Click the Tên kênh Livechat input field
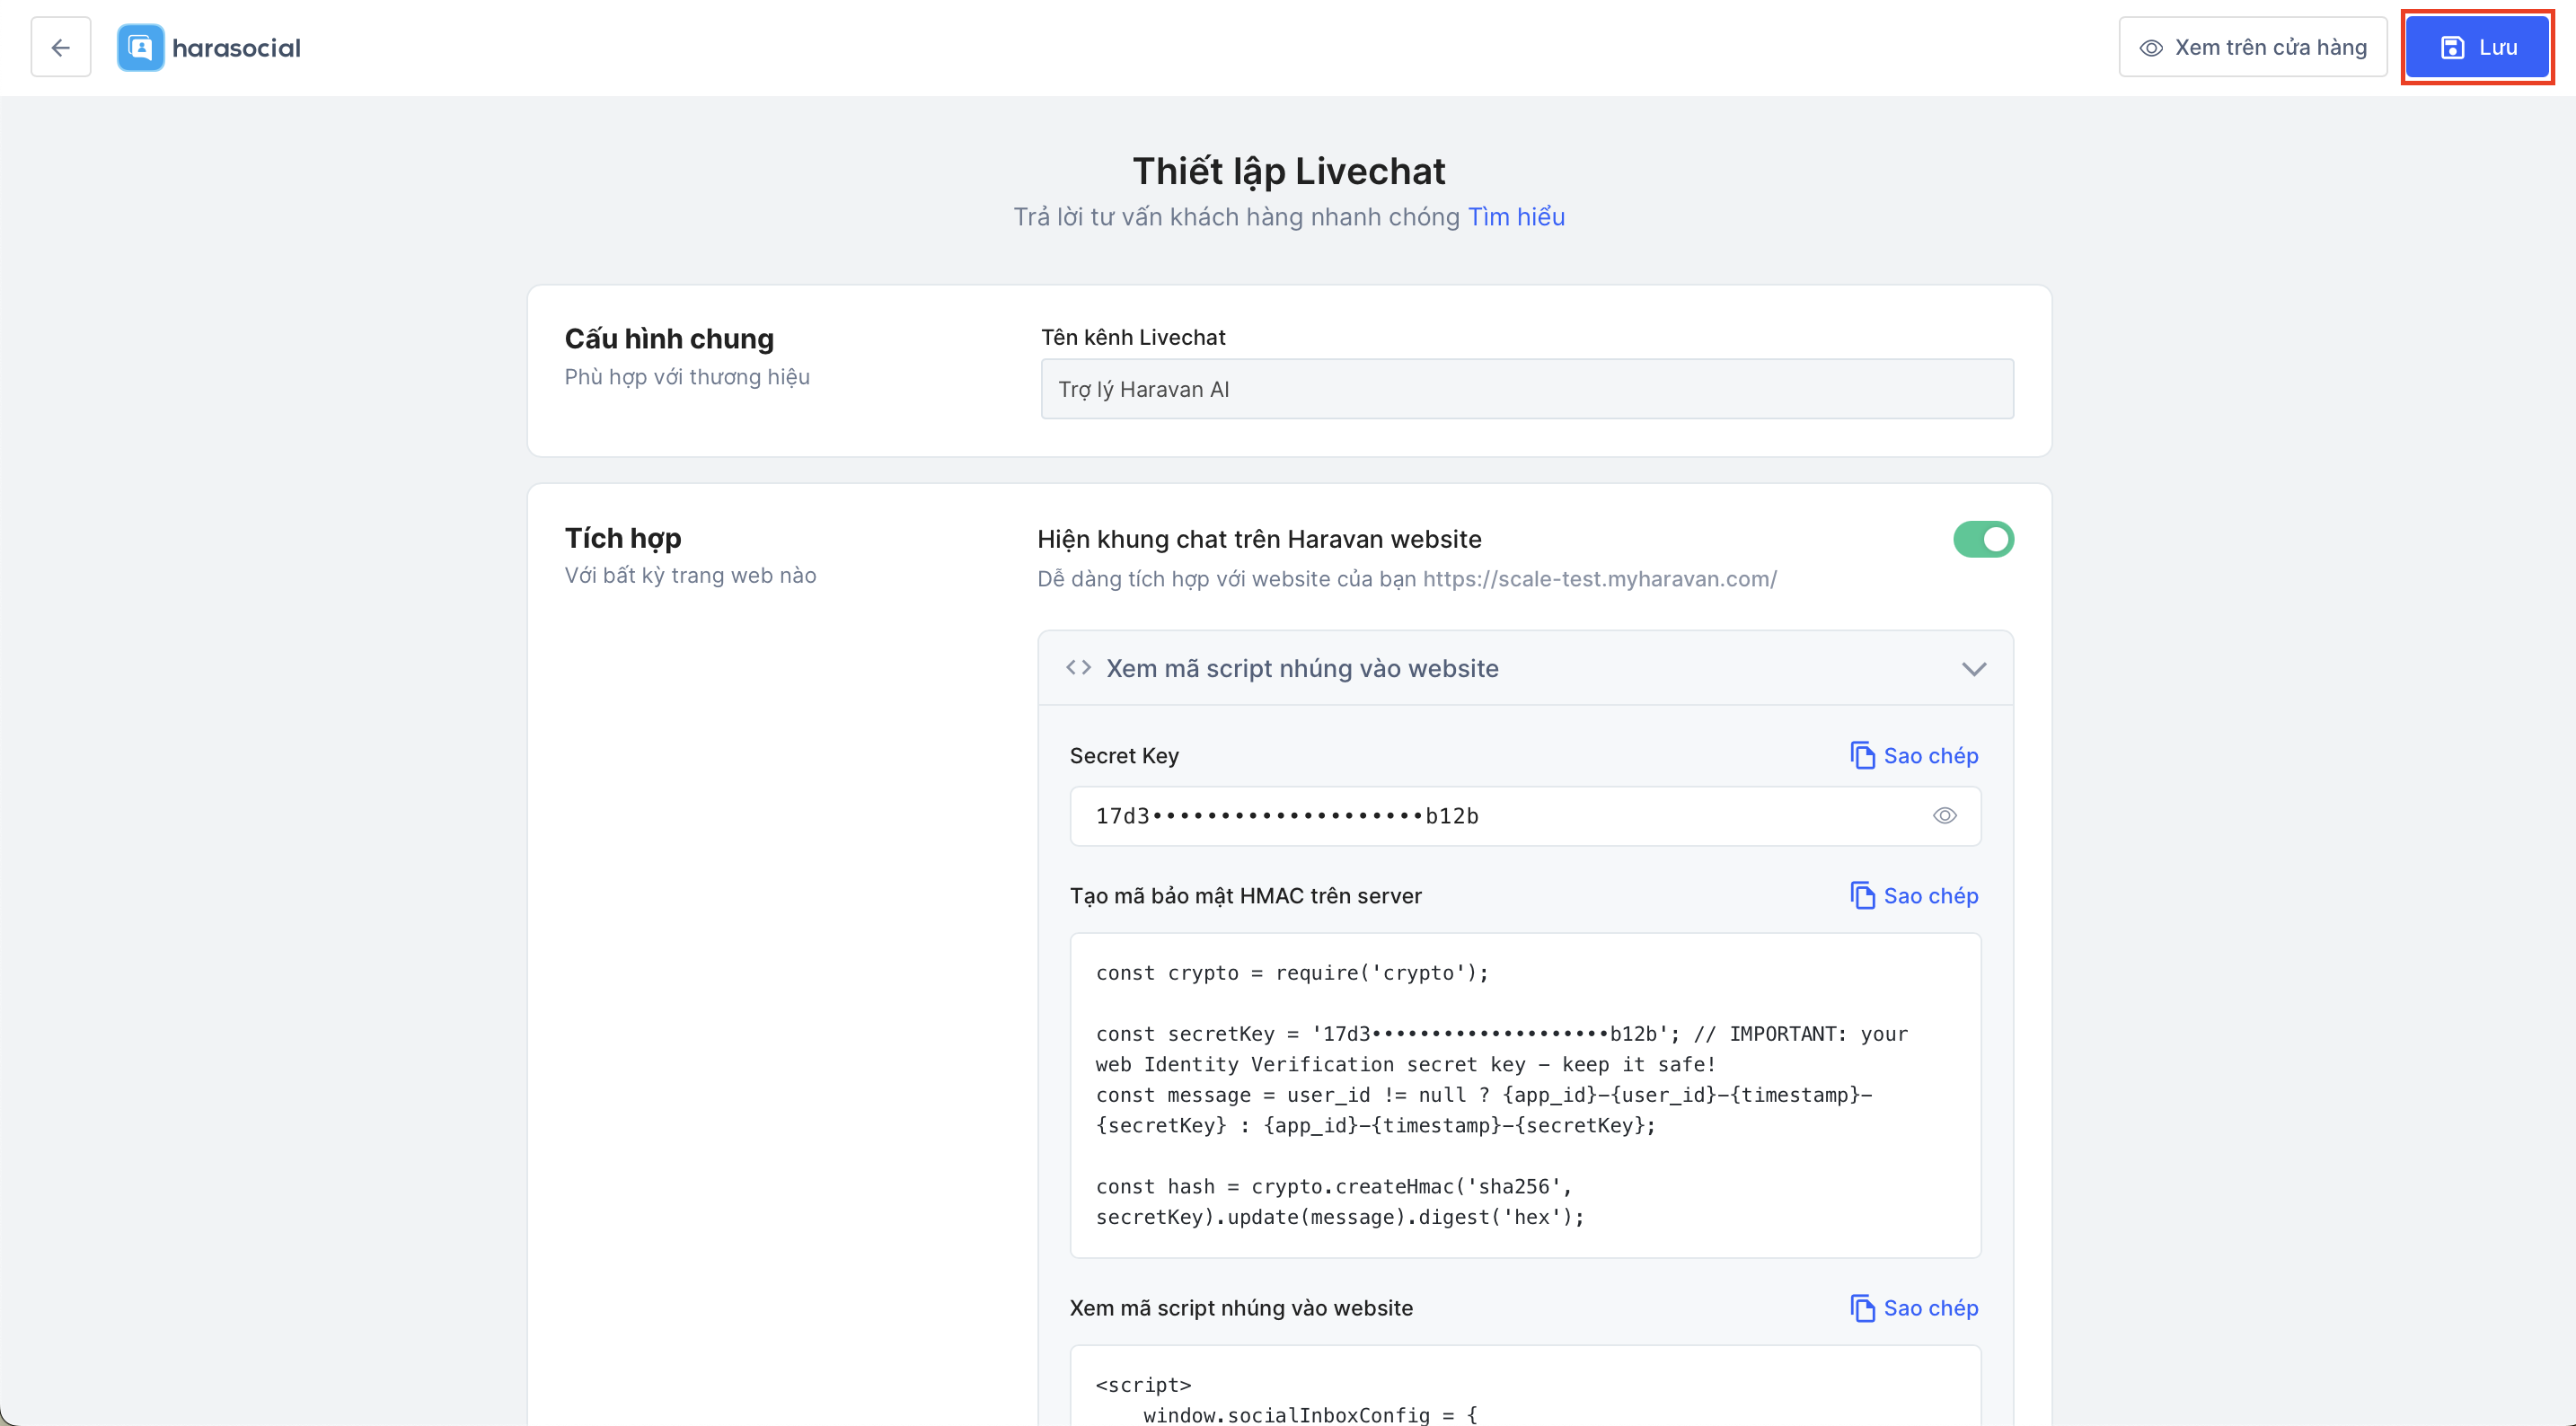 [x=1526, y=389]
